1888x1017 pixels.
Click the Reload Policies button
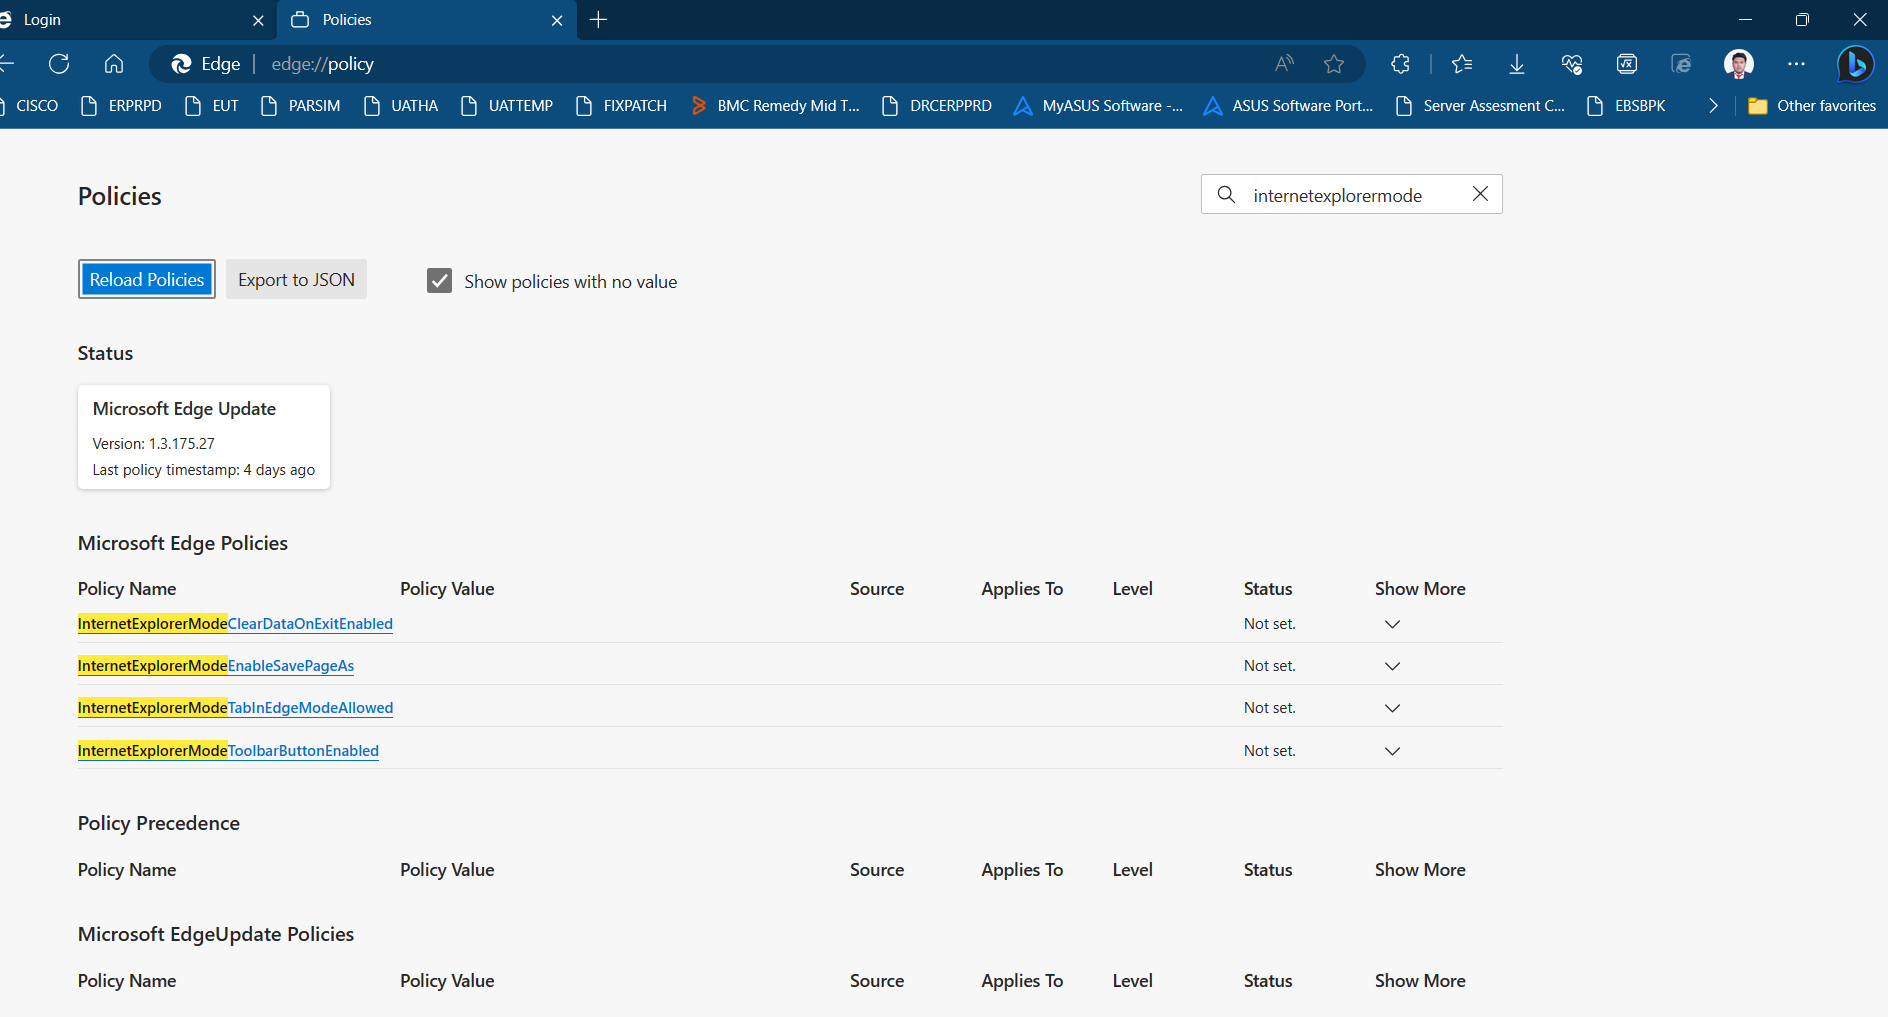[147, 279]
